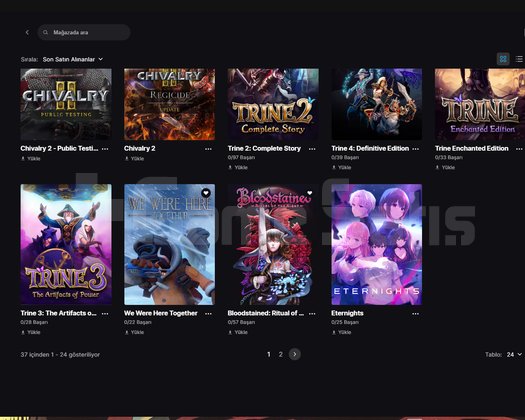525x420 pixels.
Task: Select page 2 in pagination
Action: pos(281,354)
